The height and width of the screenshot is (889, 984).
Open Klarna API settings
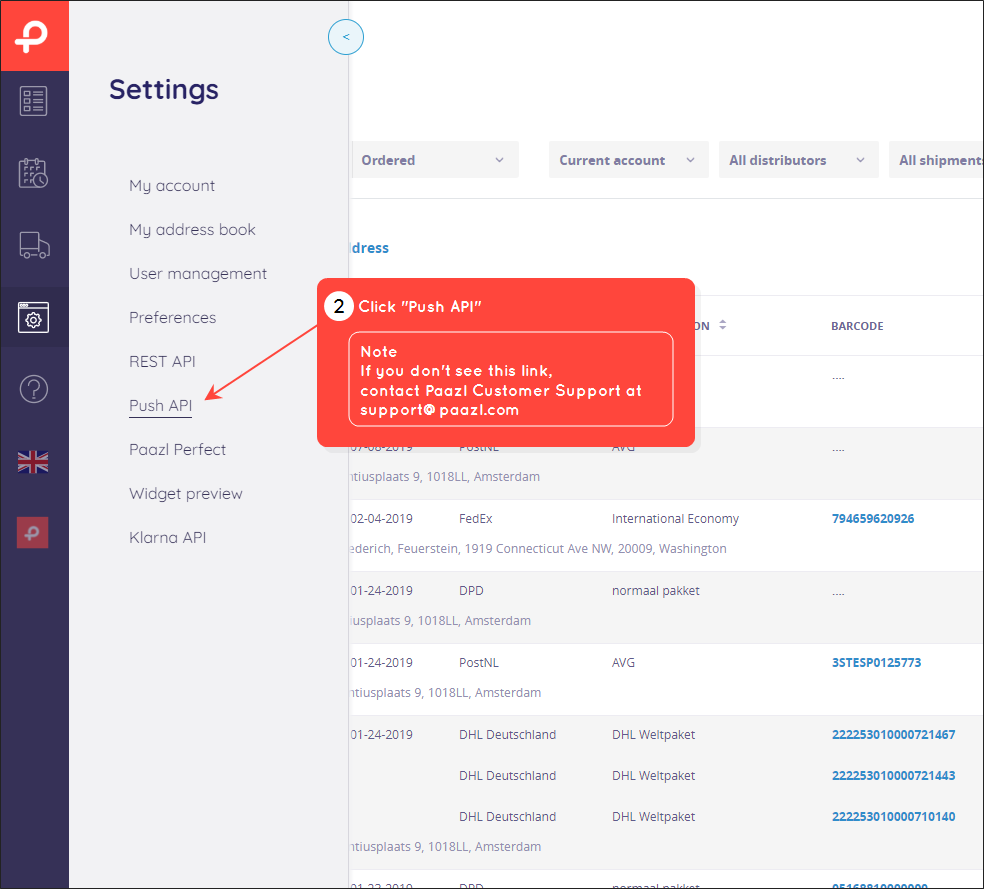pyautogui.click(x=168, y=538)
